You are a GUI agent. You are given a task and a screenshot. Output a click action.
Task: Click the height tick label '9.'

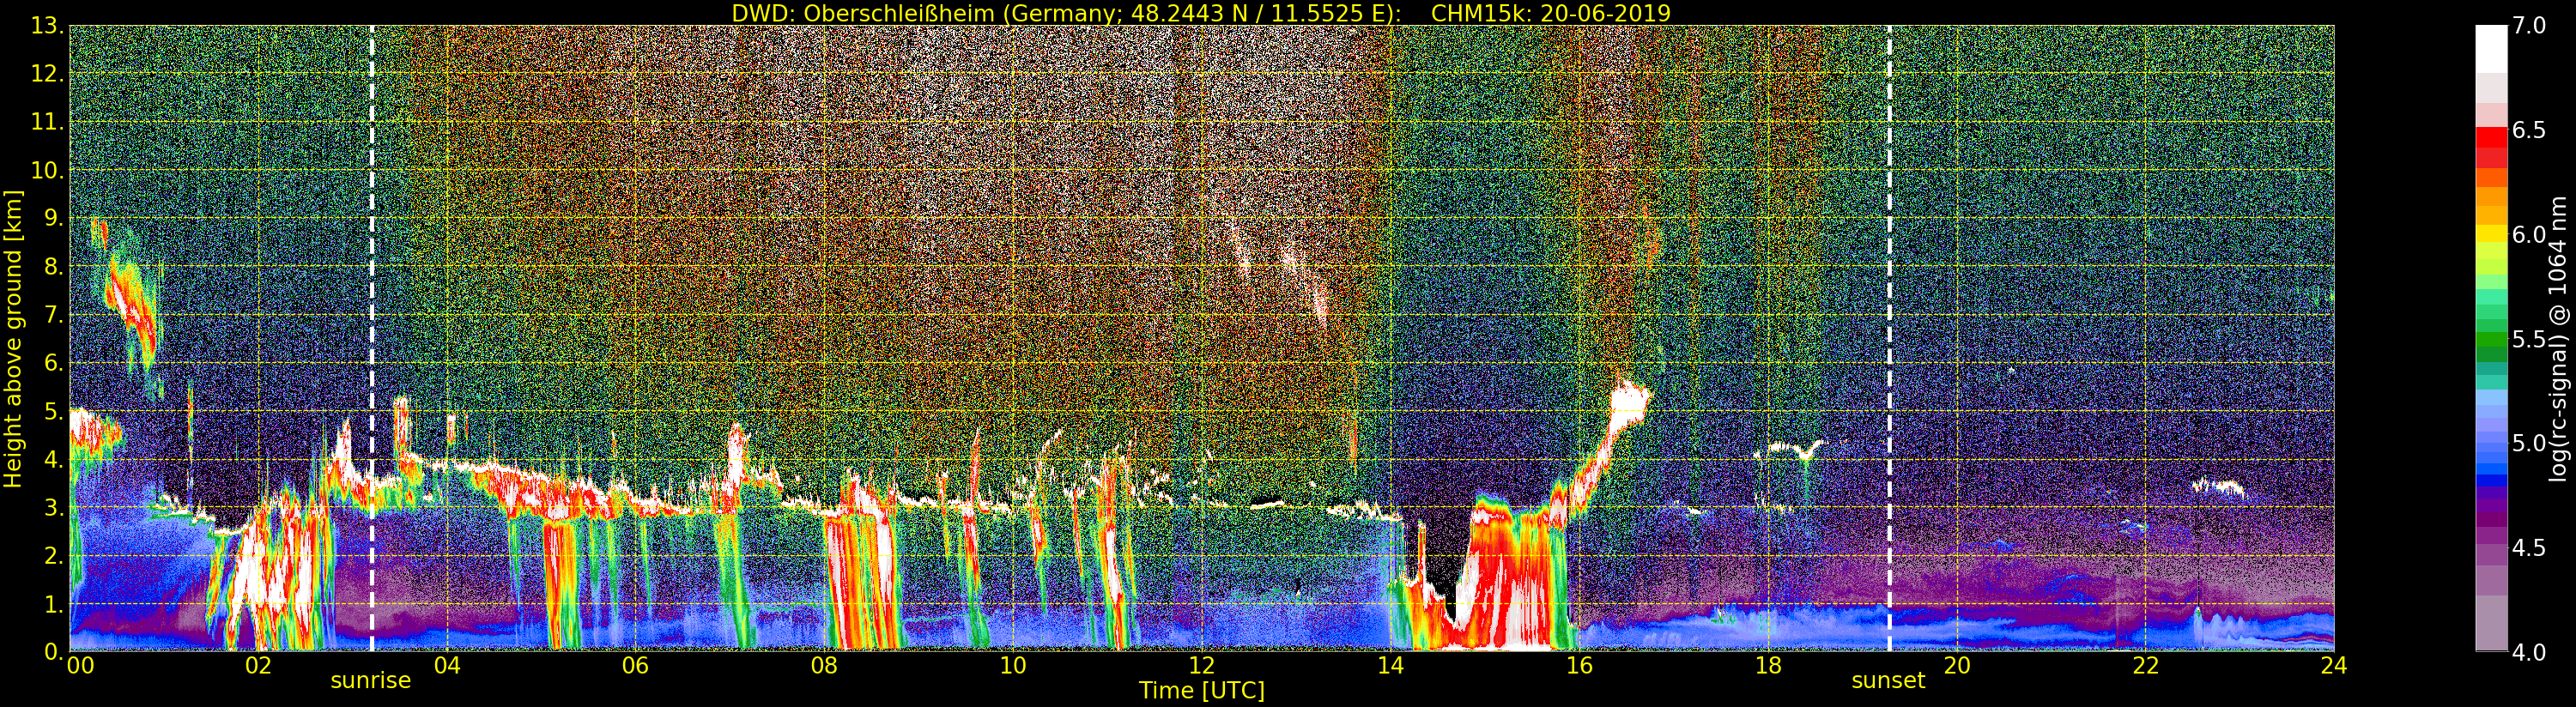(53, 218)
